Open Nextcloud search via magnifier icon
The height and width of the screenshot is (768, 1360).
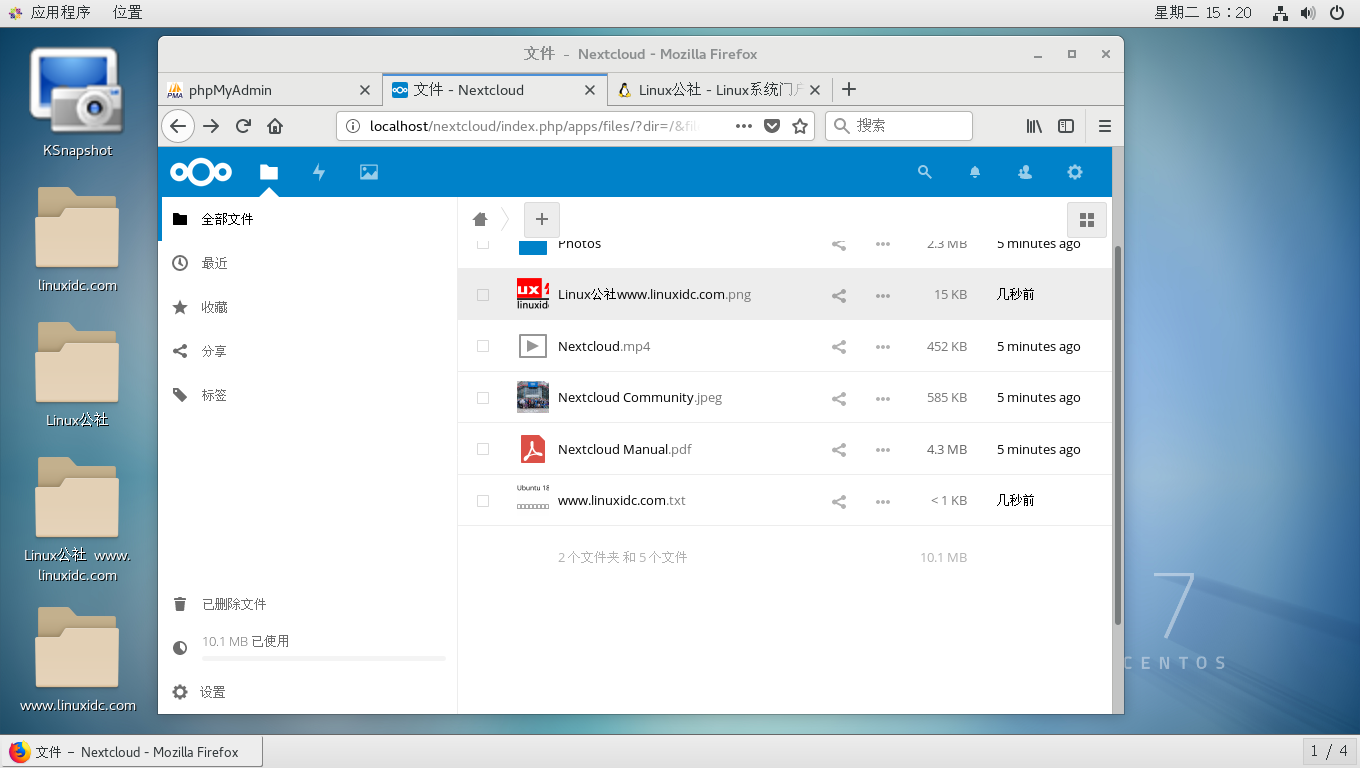tap(924, 172)
